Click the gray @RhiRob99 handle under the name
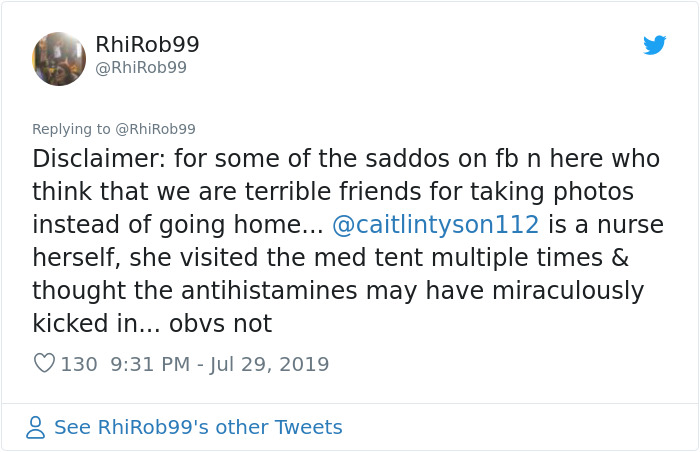The image size is (700, 452). coord(141,67)
